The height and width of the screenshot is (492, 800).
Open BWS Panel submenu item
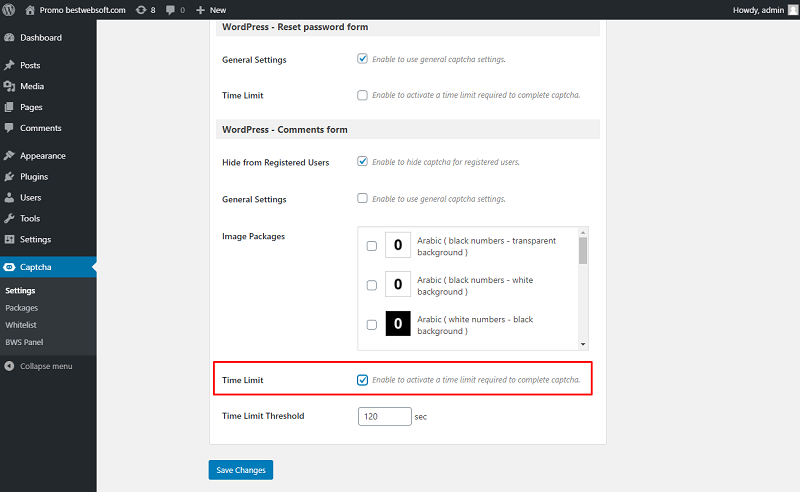[x=24, y=342]
